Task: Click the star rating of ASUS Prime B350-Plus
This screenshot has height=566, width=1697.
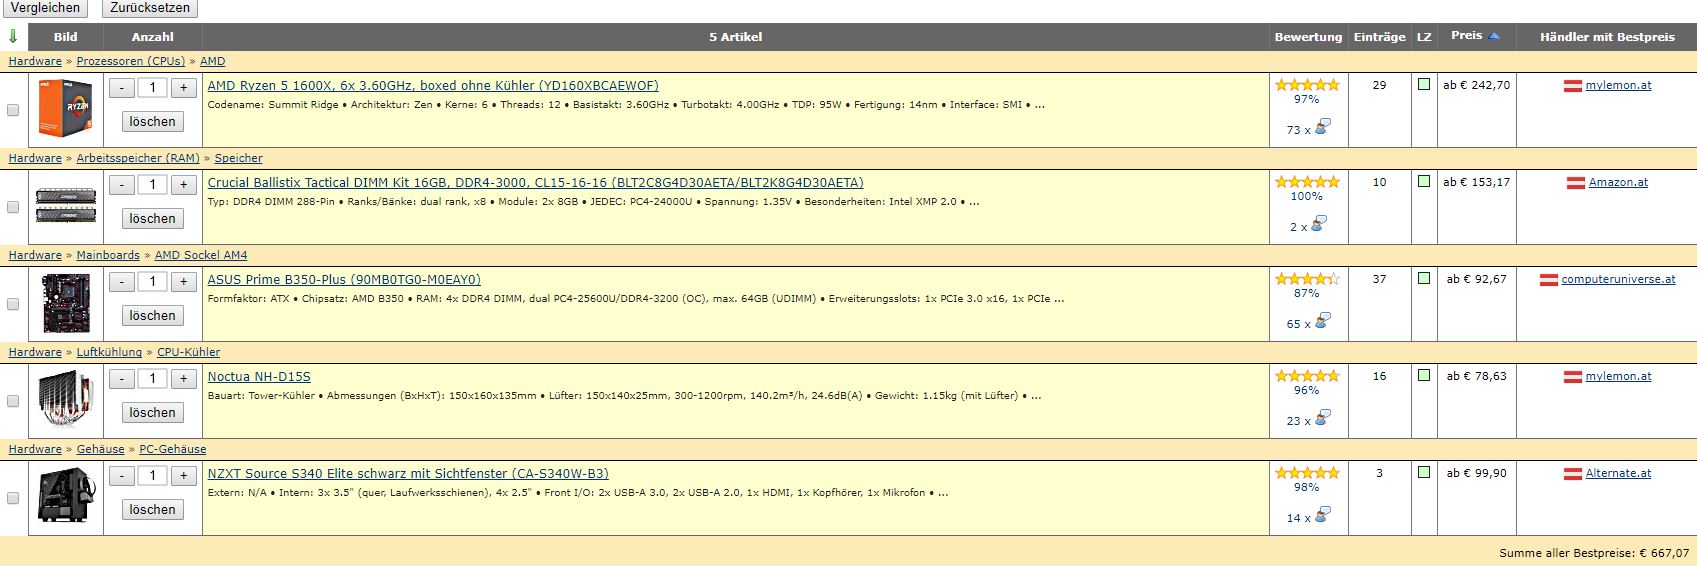Action: coord(1307,279)
